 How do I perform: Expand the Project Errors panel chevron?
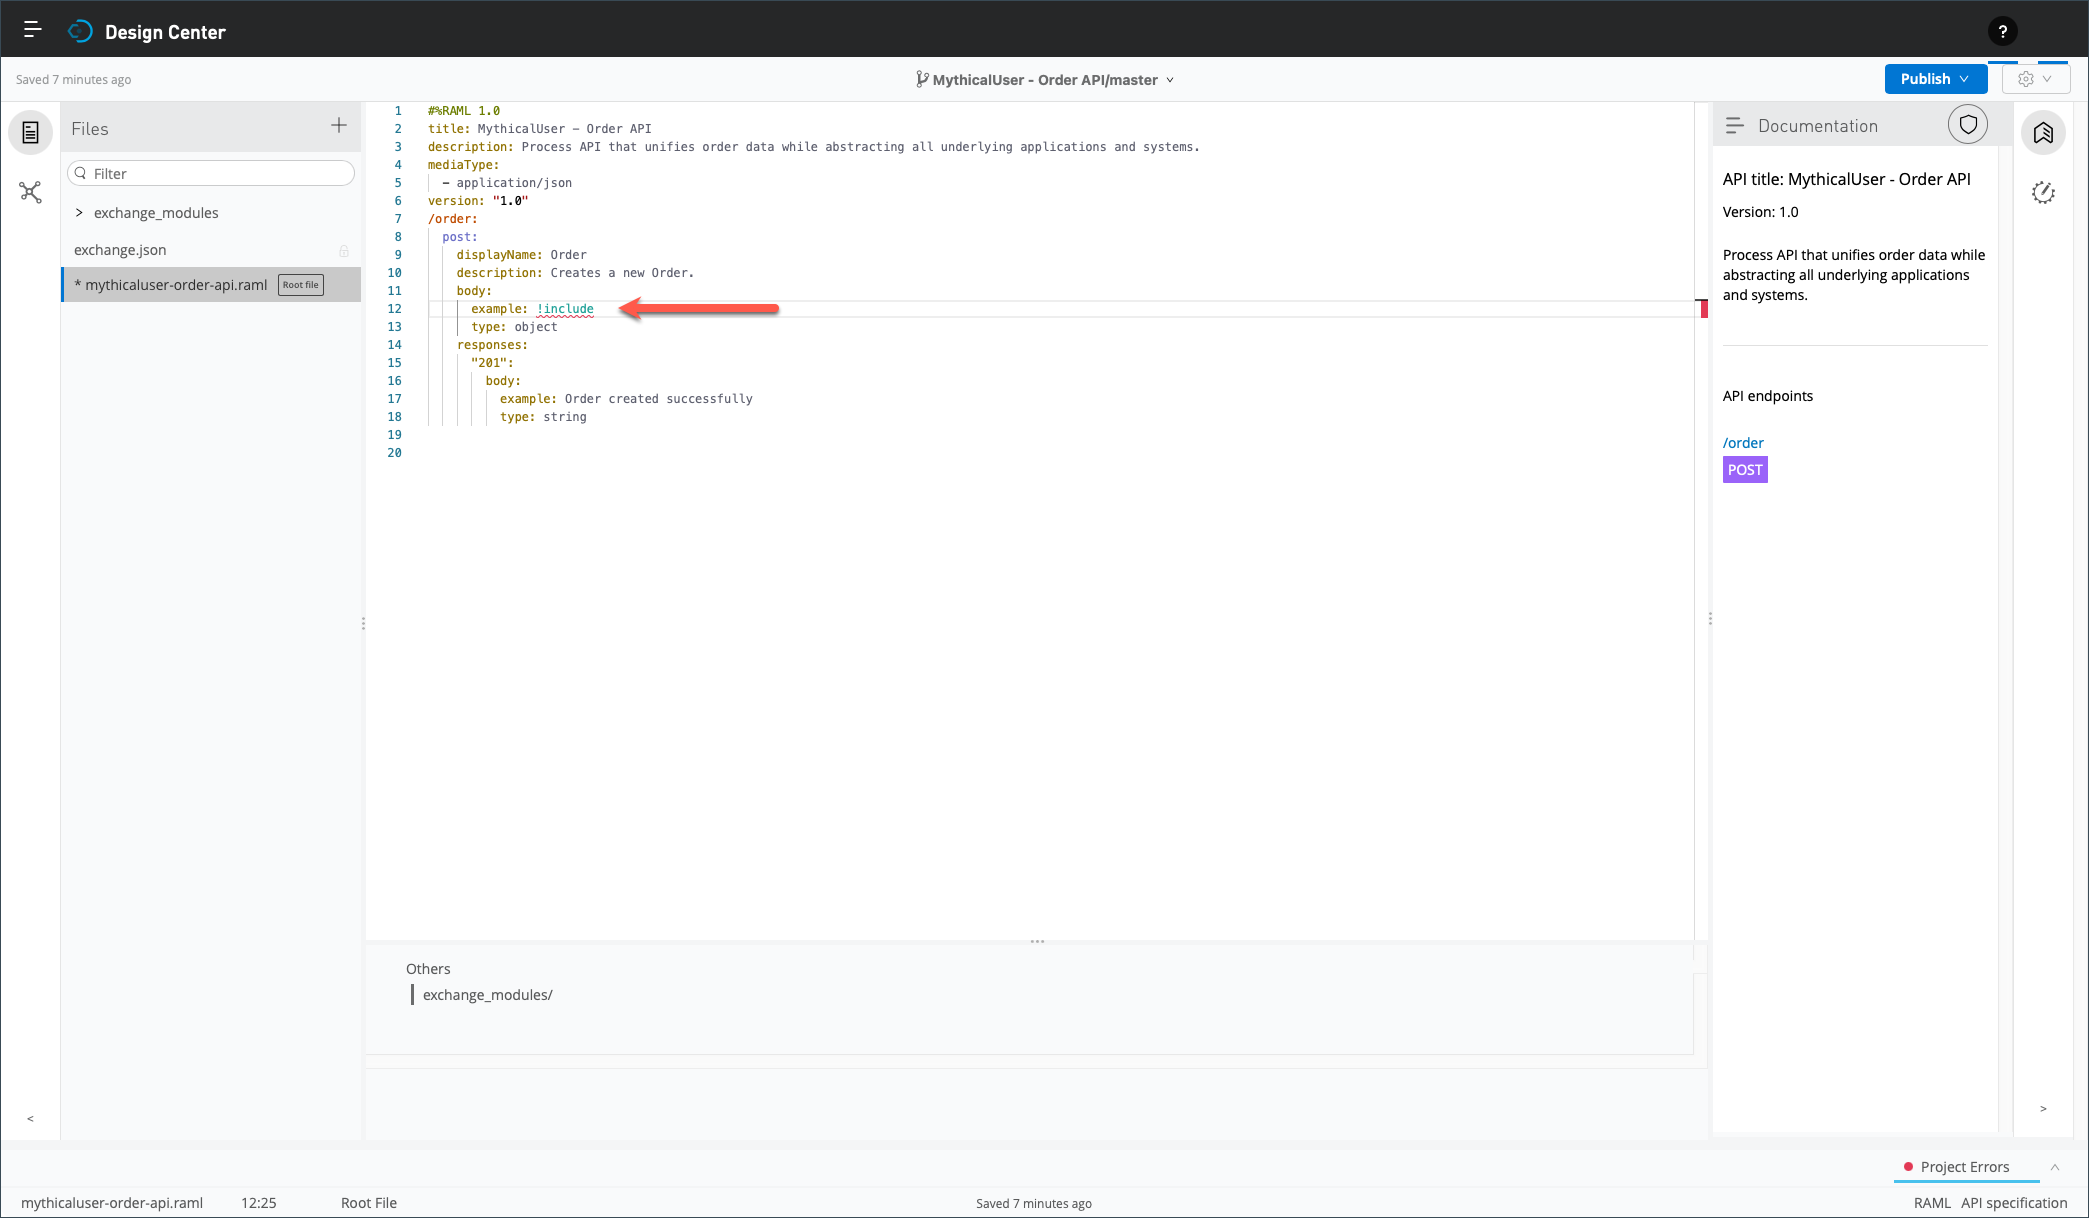[x=2055, y=1167]
